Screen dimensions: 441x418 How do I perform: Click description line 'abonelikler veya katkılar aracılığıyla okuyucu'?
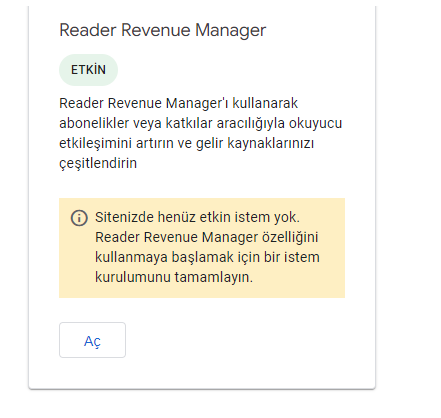[x=201, y=123]
